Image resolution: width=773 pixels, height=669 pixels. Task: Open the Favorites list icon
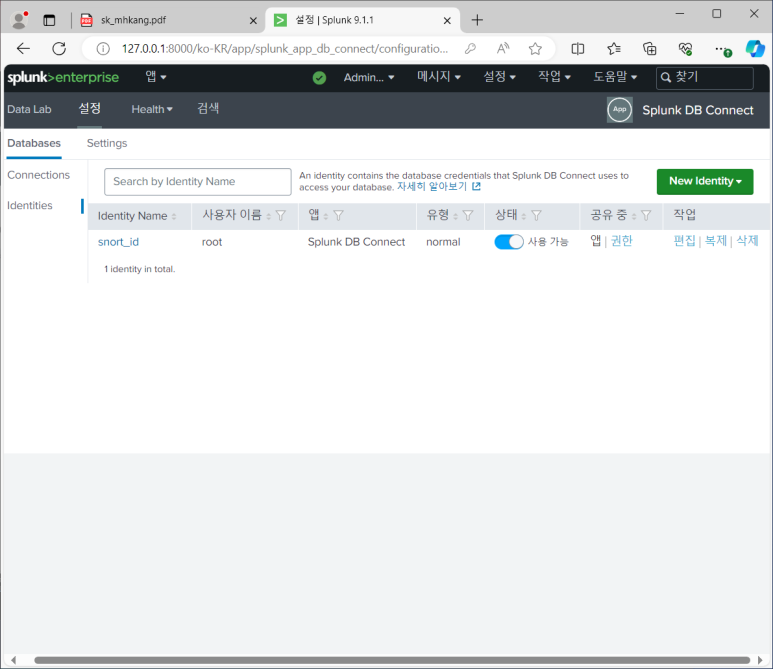(x=614, y=48)
